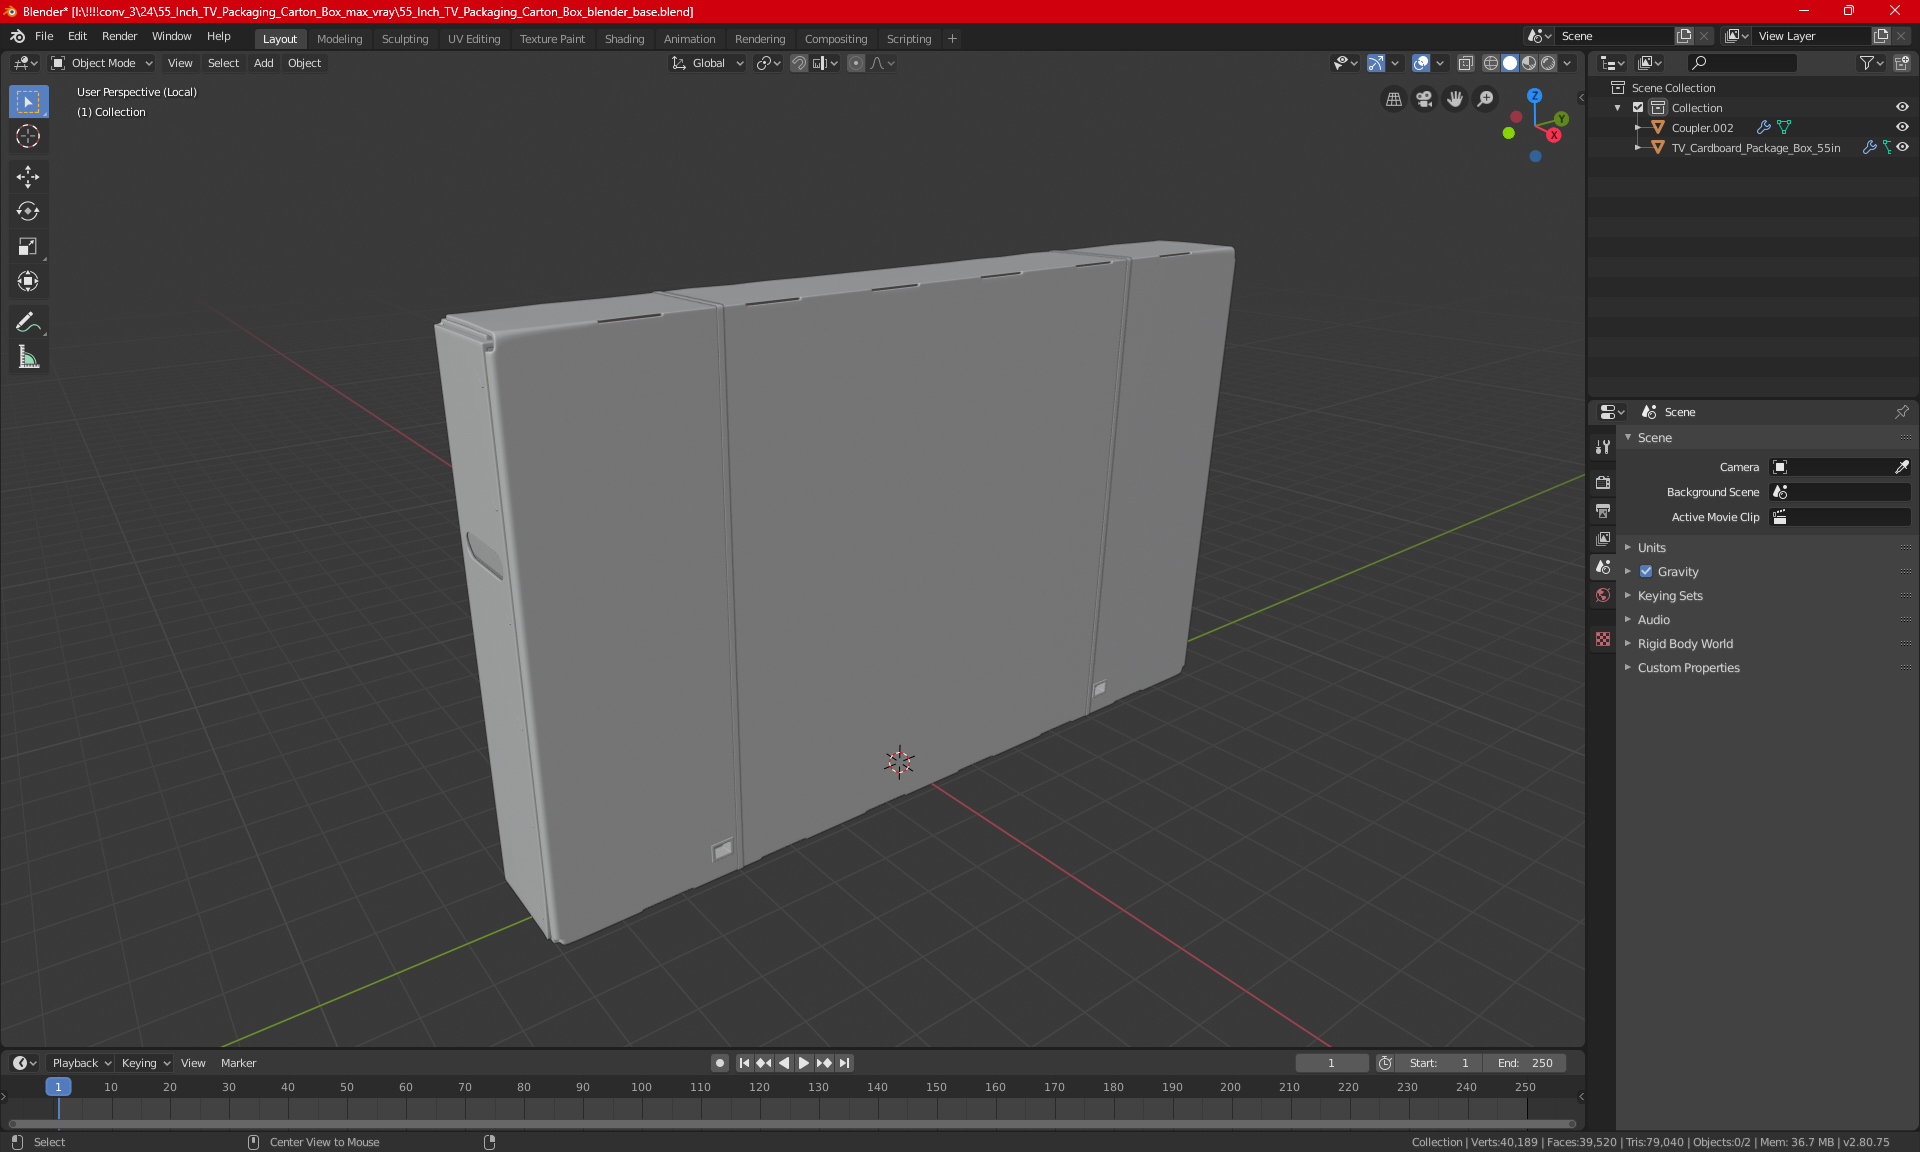Image resolution: width=1920 pixels, height=1152 pixels.
Task: Activate the Measure tool
Action: click(x=28, y=357)
